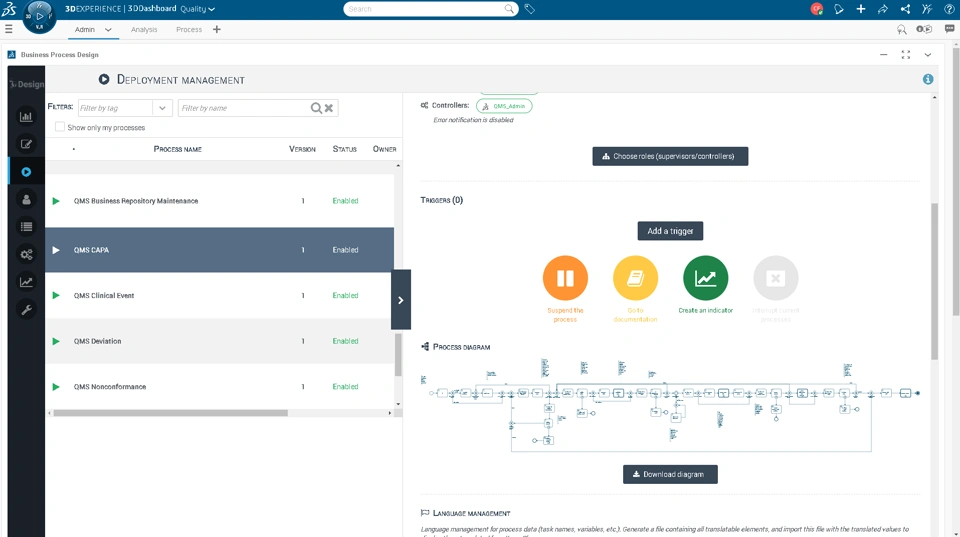Open the bar chart sidebar icon
960x537 pixels.
26,116
